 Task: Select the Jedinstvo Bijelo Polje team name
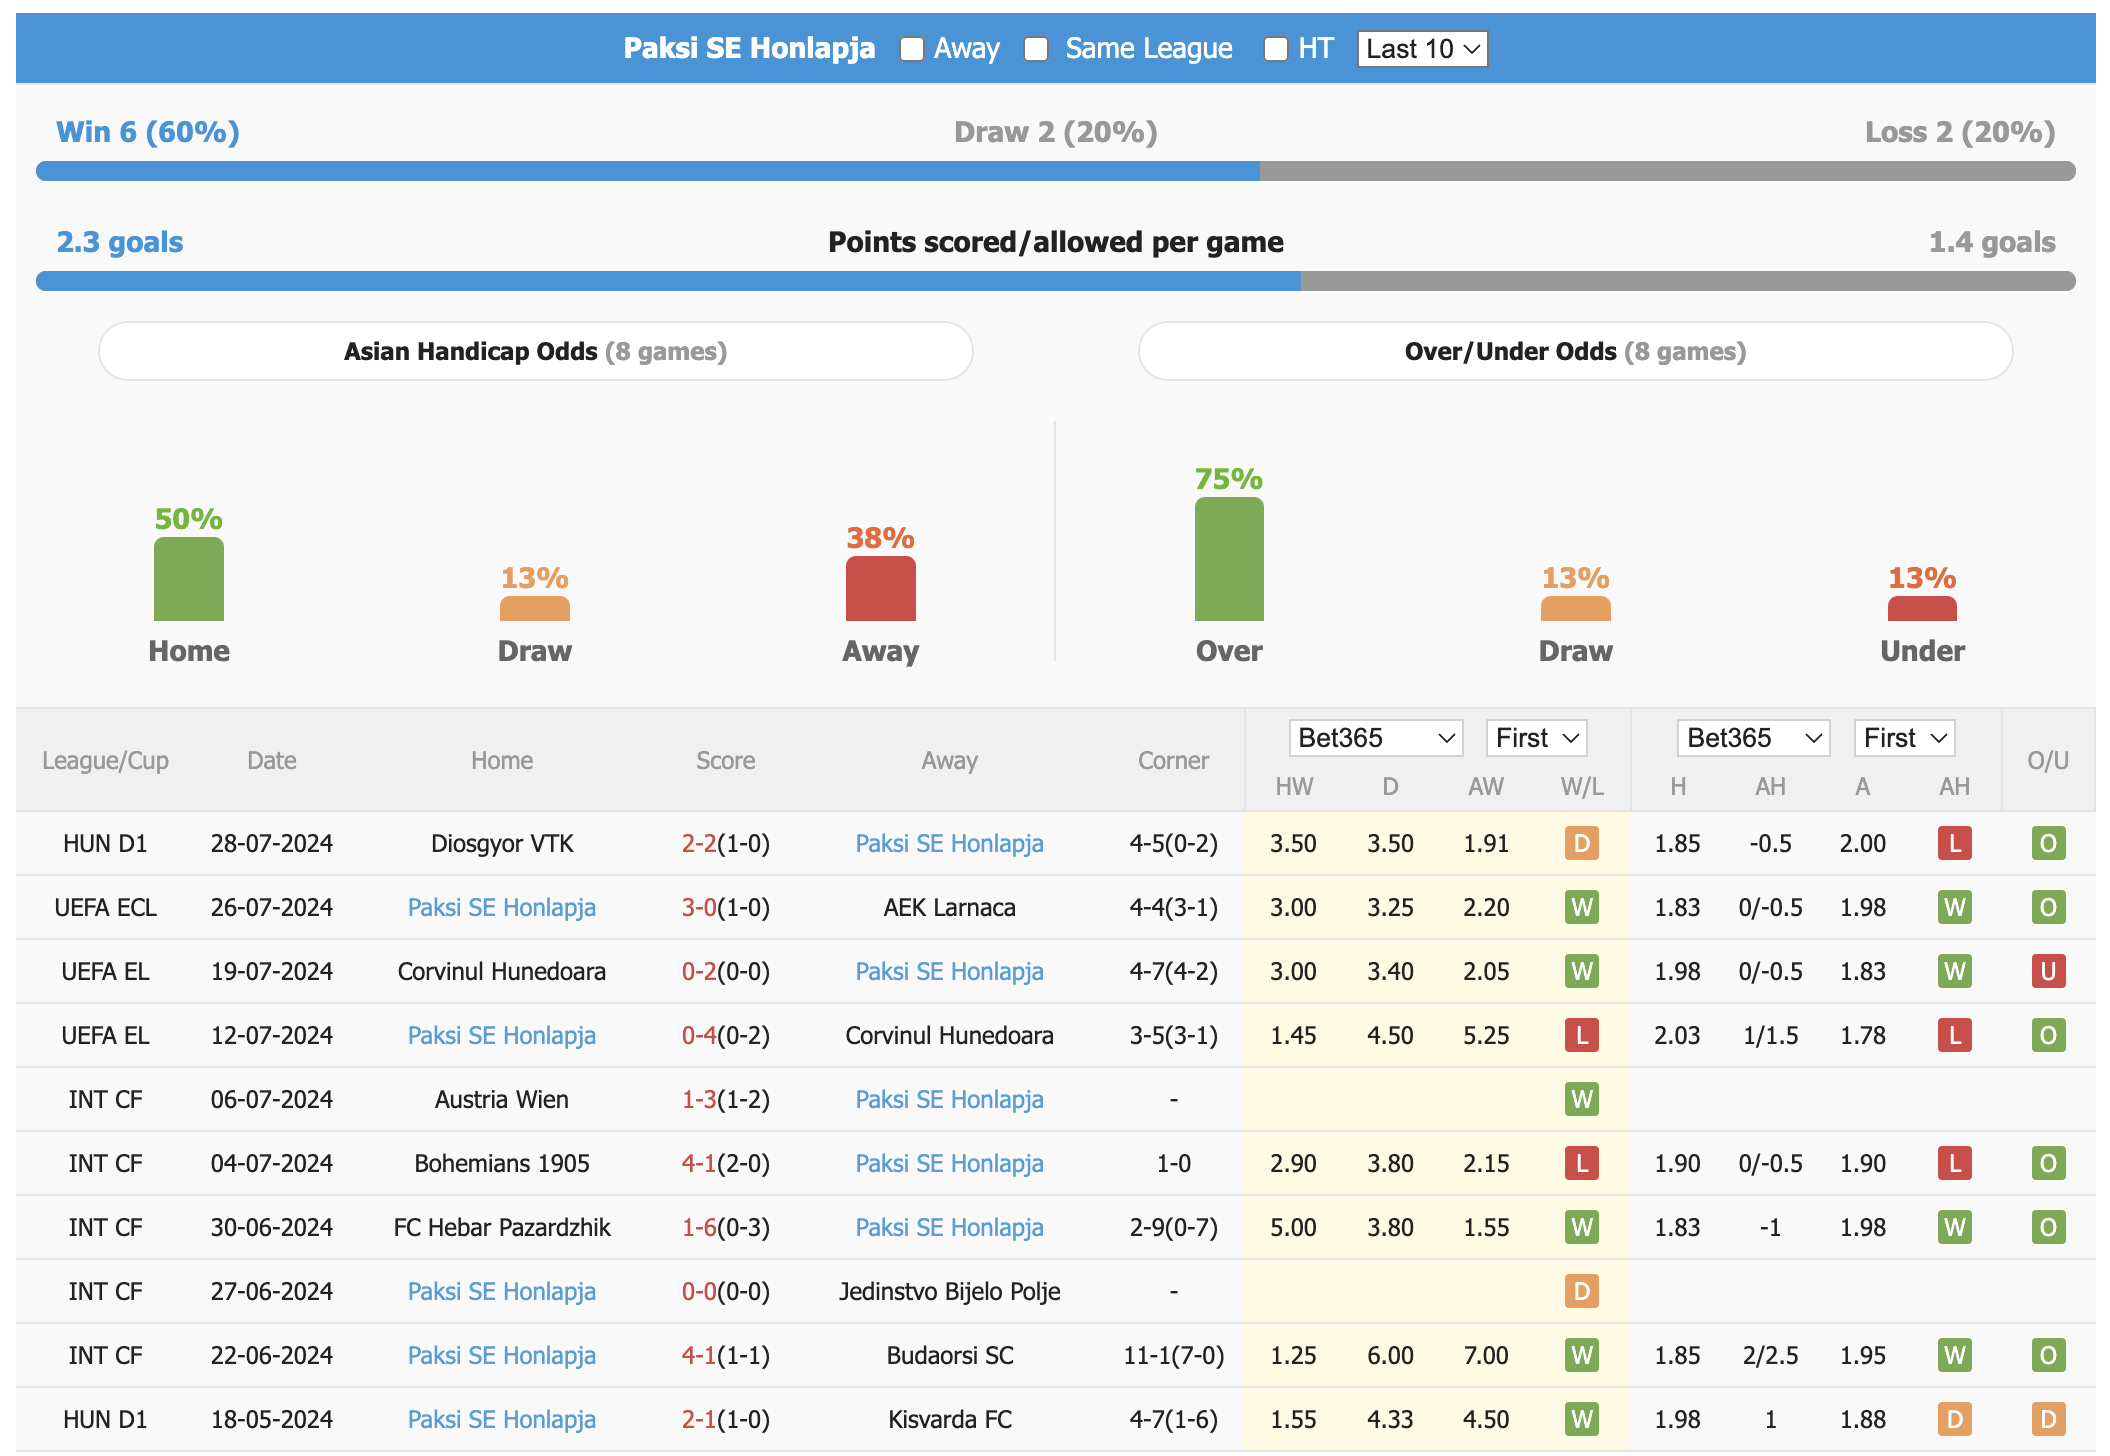(x=949, y=1291)
